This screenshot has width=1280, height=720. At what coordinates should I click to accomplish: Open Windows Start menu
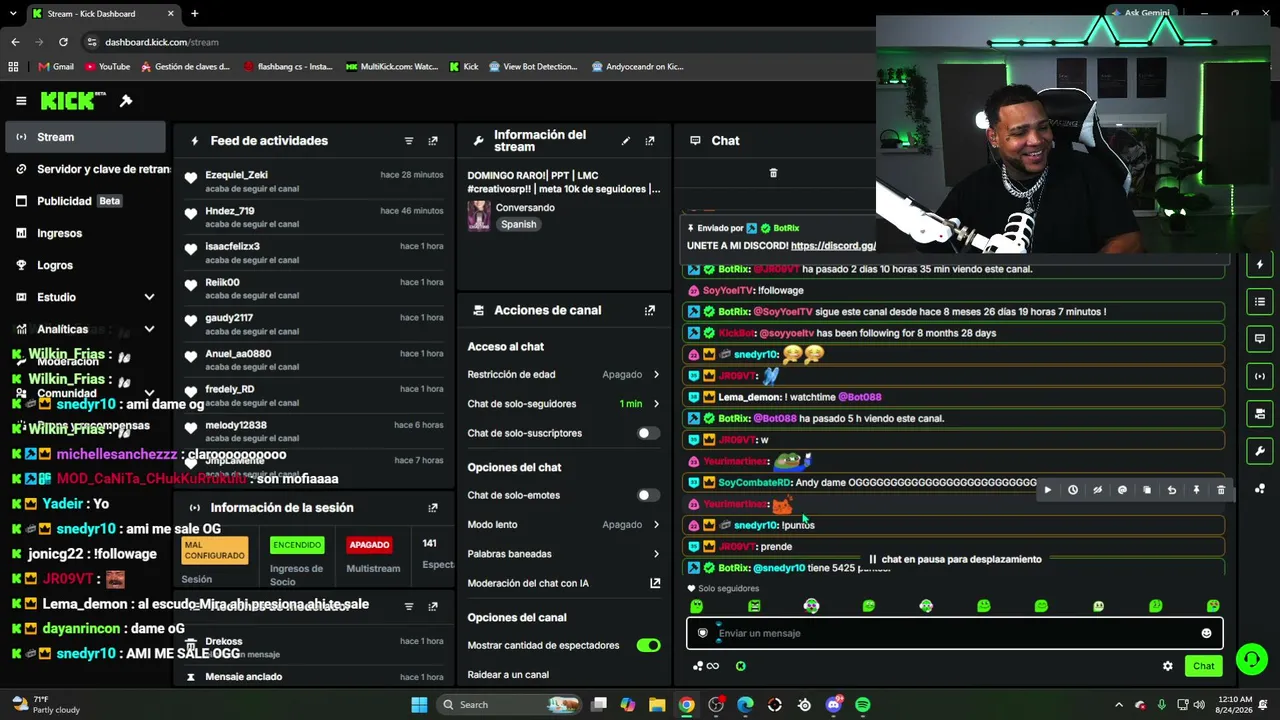click(419, 705)
